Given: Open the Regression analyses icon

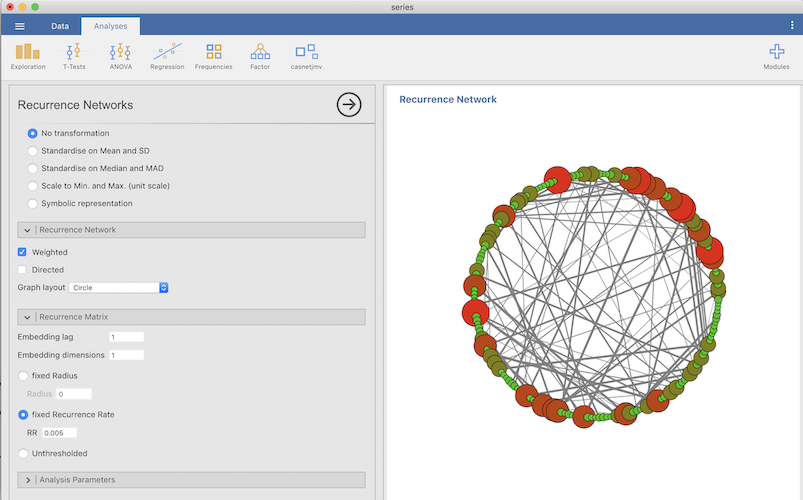Looking at the screenshot, I should coord(167,55).
